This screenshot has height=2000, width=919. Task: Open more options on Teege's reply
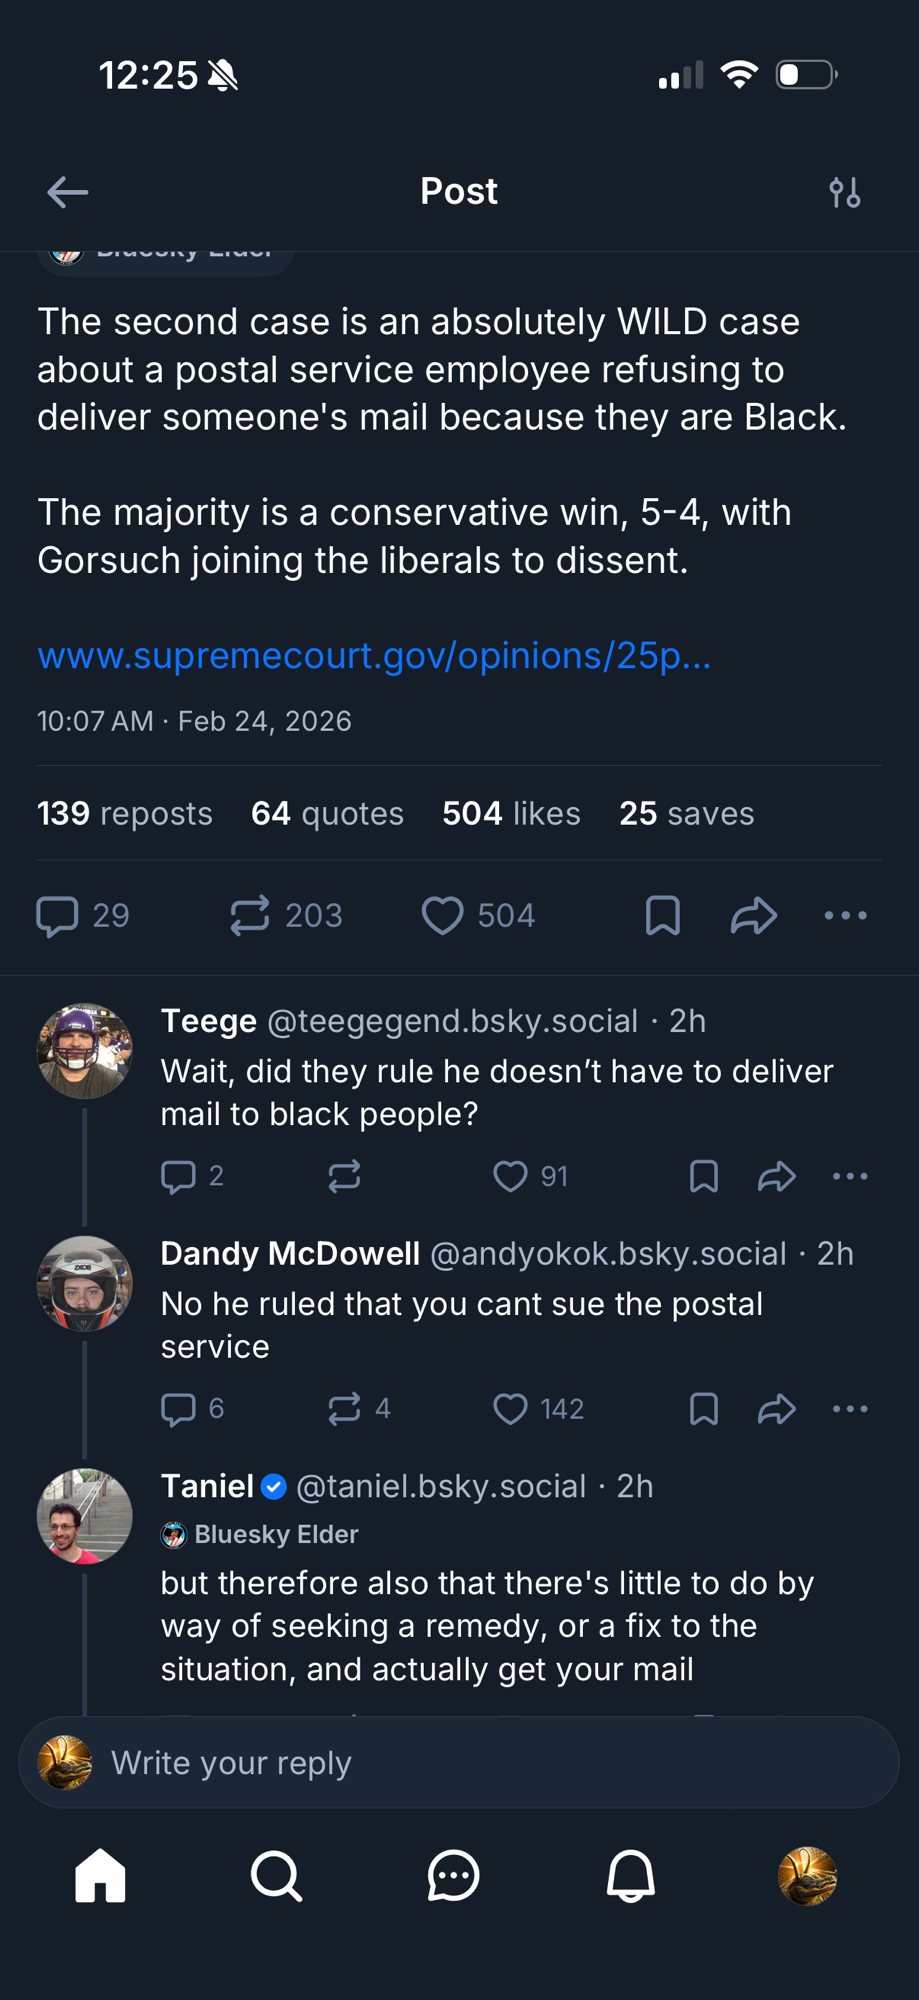click(850, 1177)
